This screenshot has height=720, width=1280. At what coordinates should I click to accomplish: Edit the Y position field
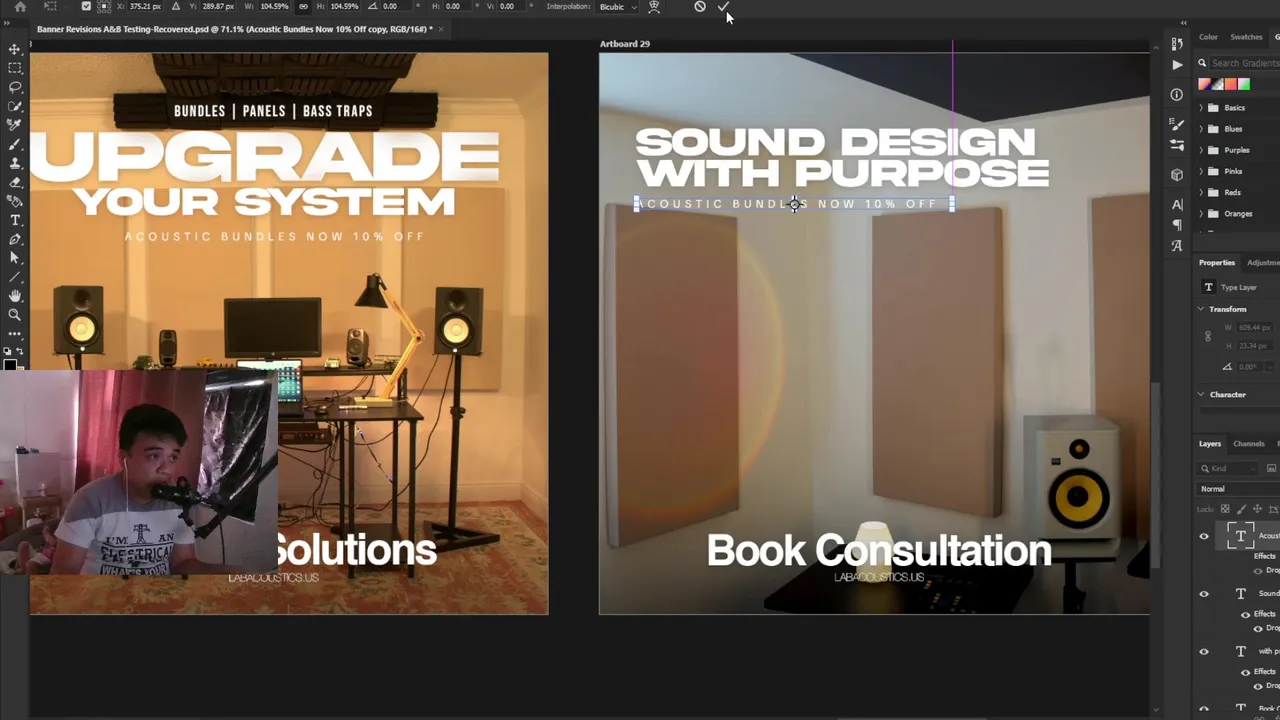tap(217, 6)
